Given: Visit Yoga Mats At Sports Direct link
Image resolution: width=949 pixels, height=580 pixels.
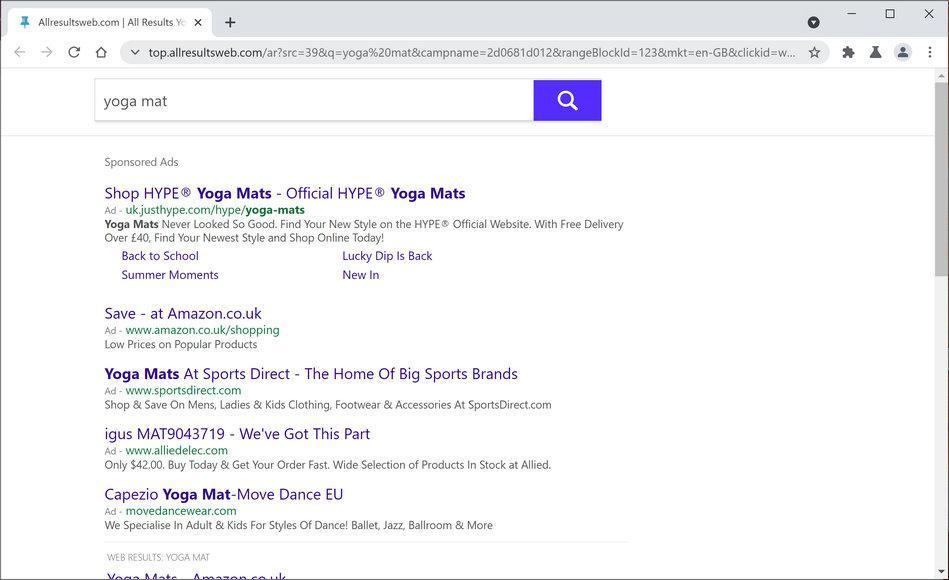Looking at the screenshot, I should pyautogui.click(x=311, y=373).
